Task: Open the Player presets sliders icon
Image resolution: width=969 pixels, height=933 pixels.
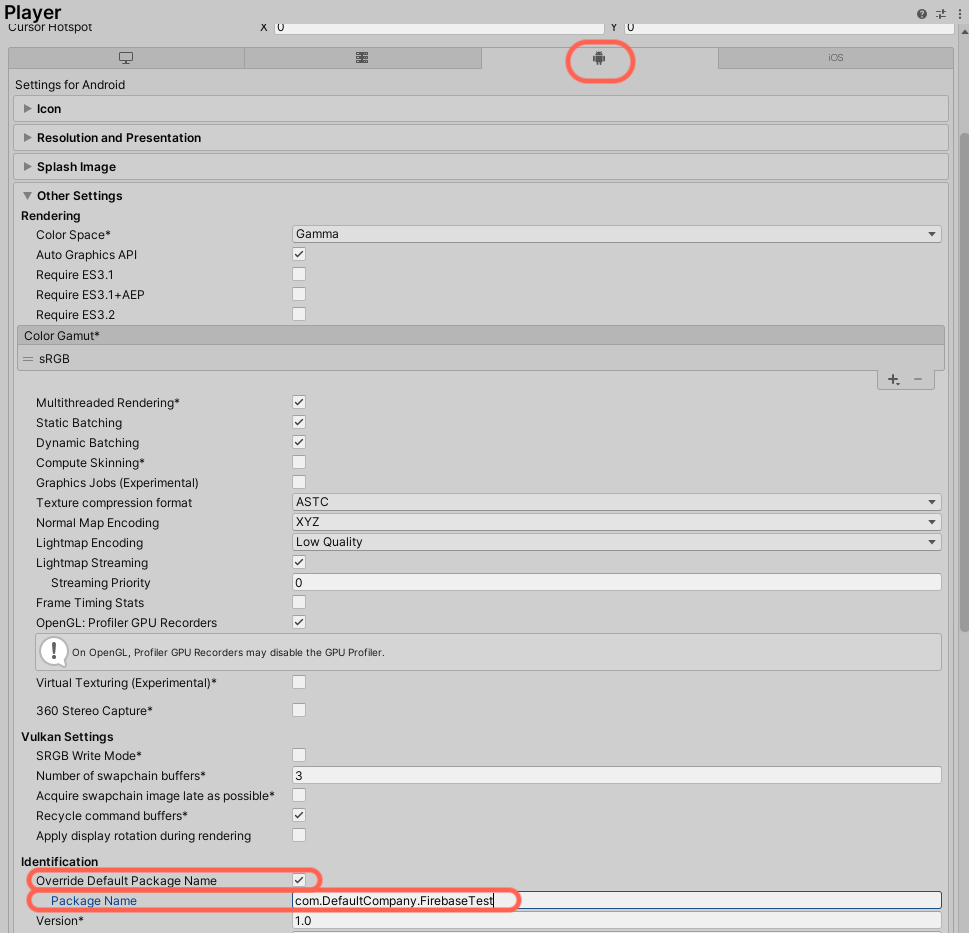Action: [x=941, y=14]
